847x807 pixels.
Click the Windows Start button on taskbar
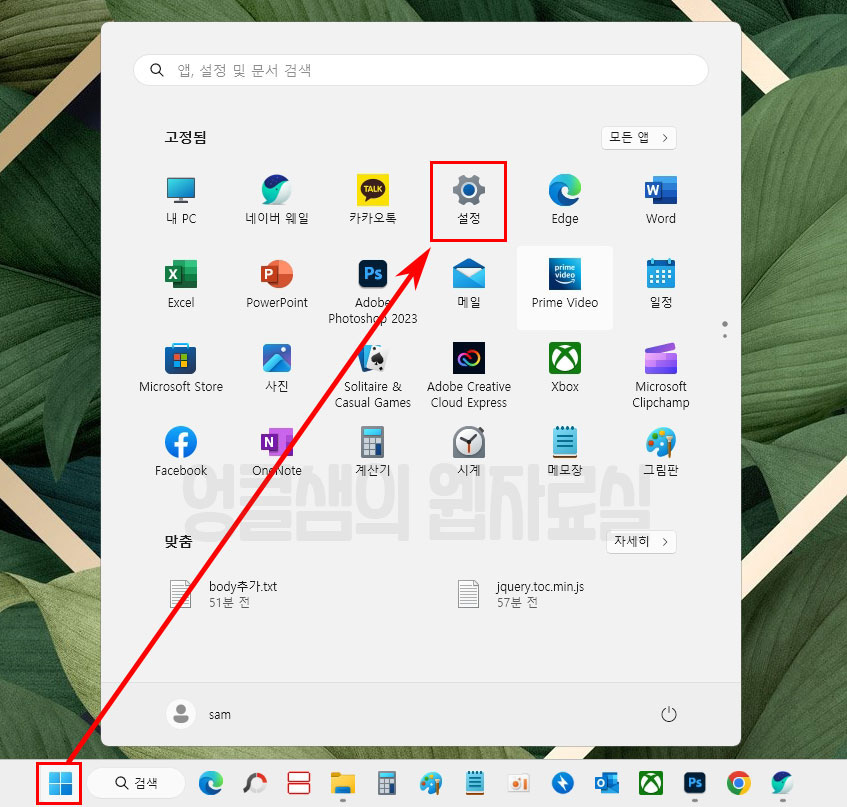pos(59,783)
